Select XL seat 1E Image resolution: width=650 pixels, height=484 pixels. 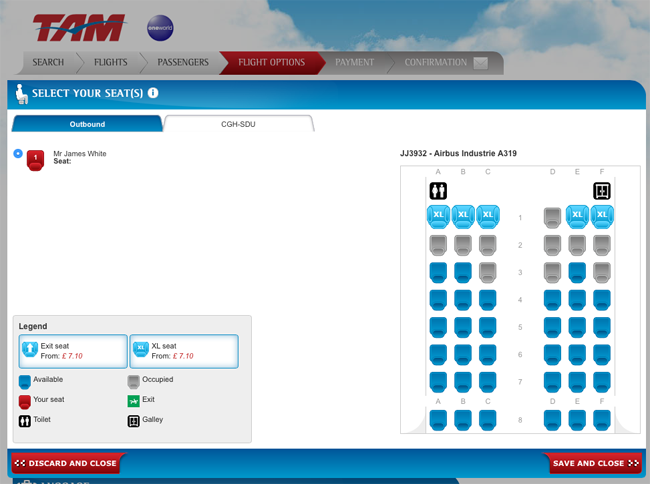click(x=577, y=217)
